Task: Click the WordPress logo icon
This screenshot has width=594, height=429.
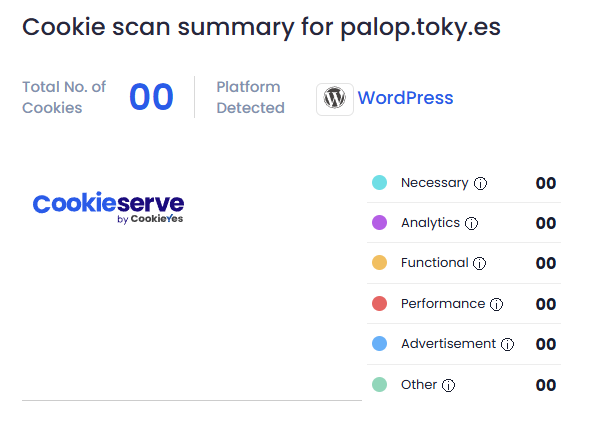Action: tap(335, 99)
